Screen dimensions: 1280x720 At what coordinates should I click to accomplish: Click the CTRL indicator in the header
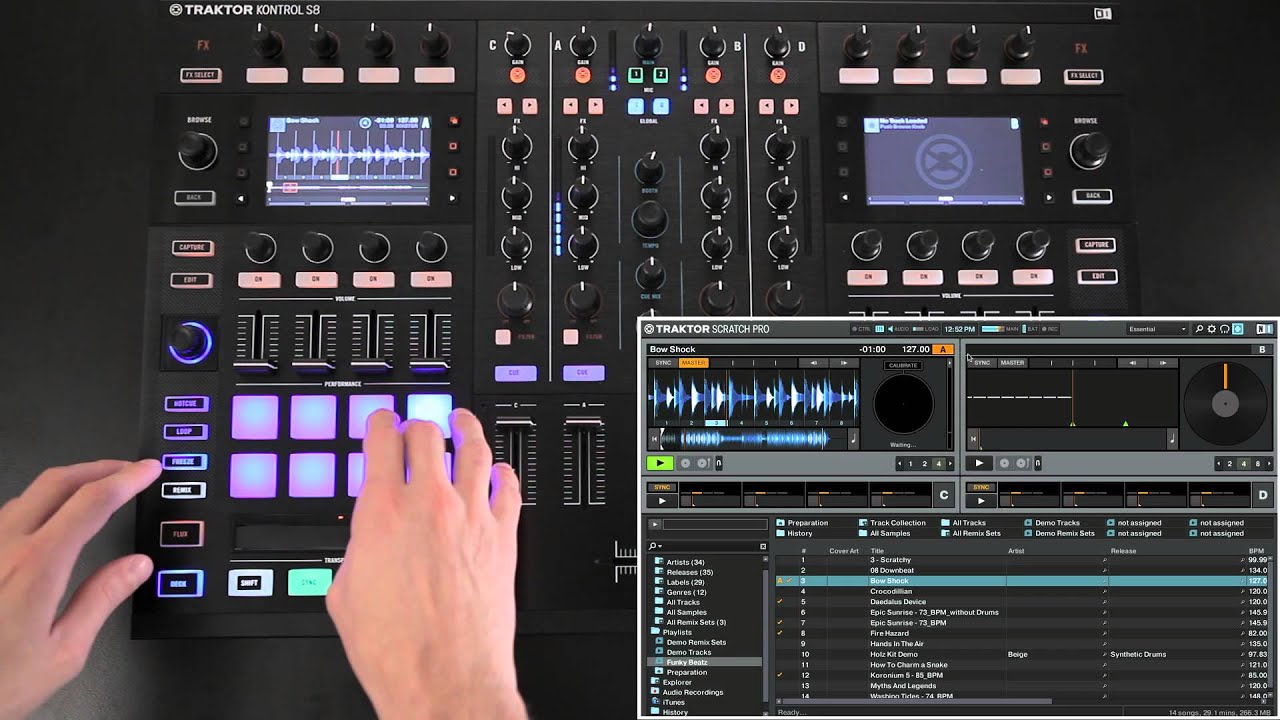861,329
